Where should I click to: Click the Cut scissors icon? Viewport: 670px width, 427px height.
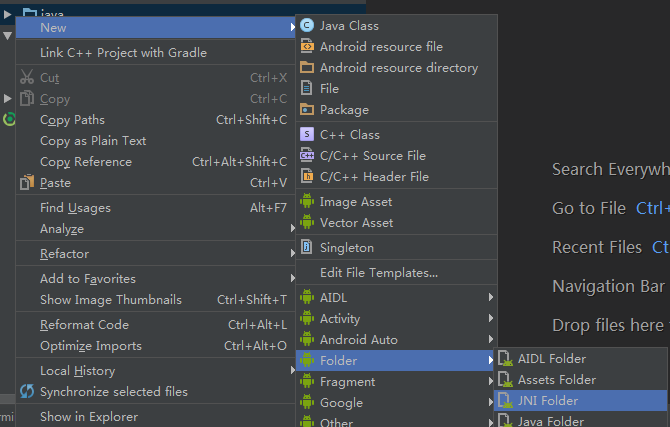tap(27, 77)
